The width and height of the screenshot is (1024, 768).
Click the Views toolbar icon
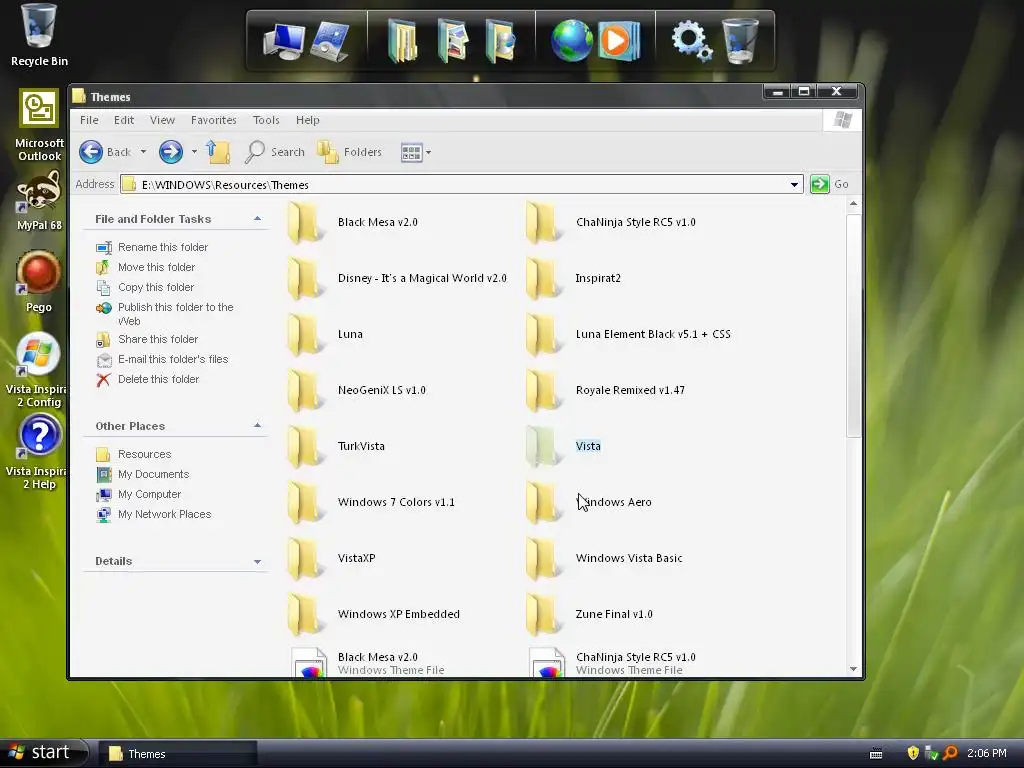click(411, 153)
